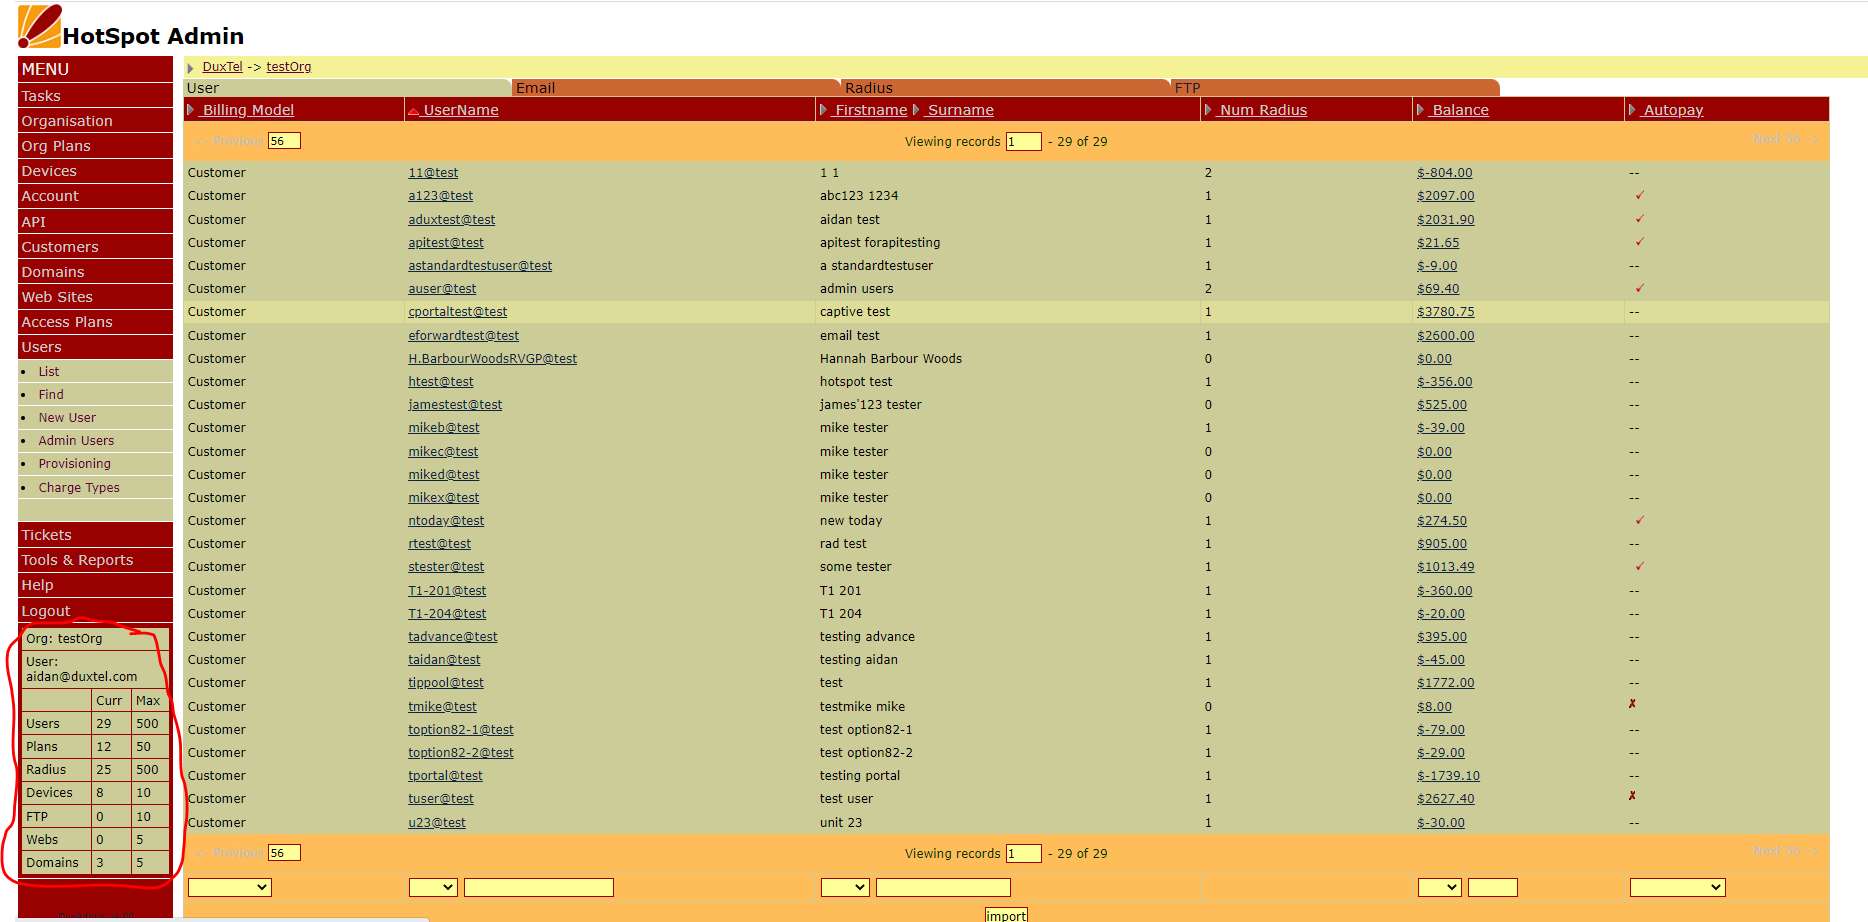The width and height of the screenshot is (1868, 922).
Task: Click red sort indicator beside UserName
Action: (413, 111)
